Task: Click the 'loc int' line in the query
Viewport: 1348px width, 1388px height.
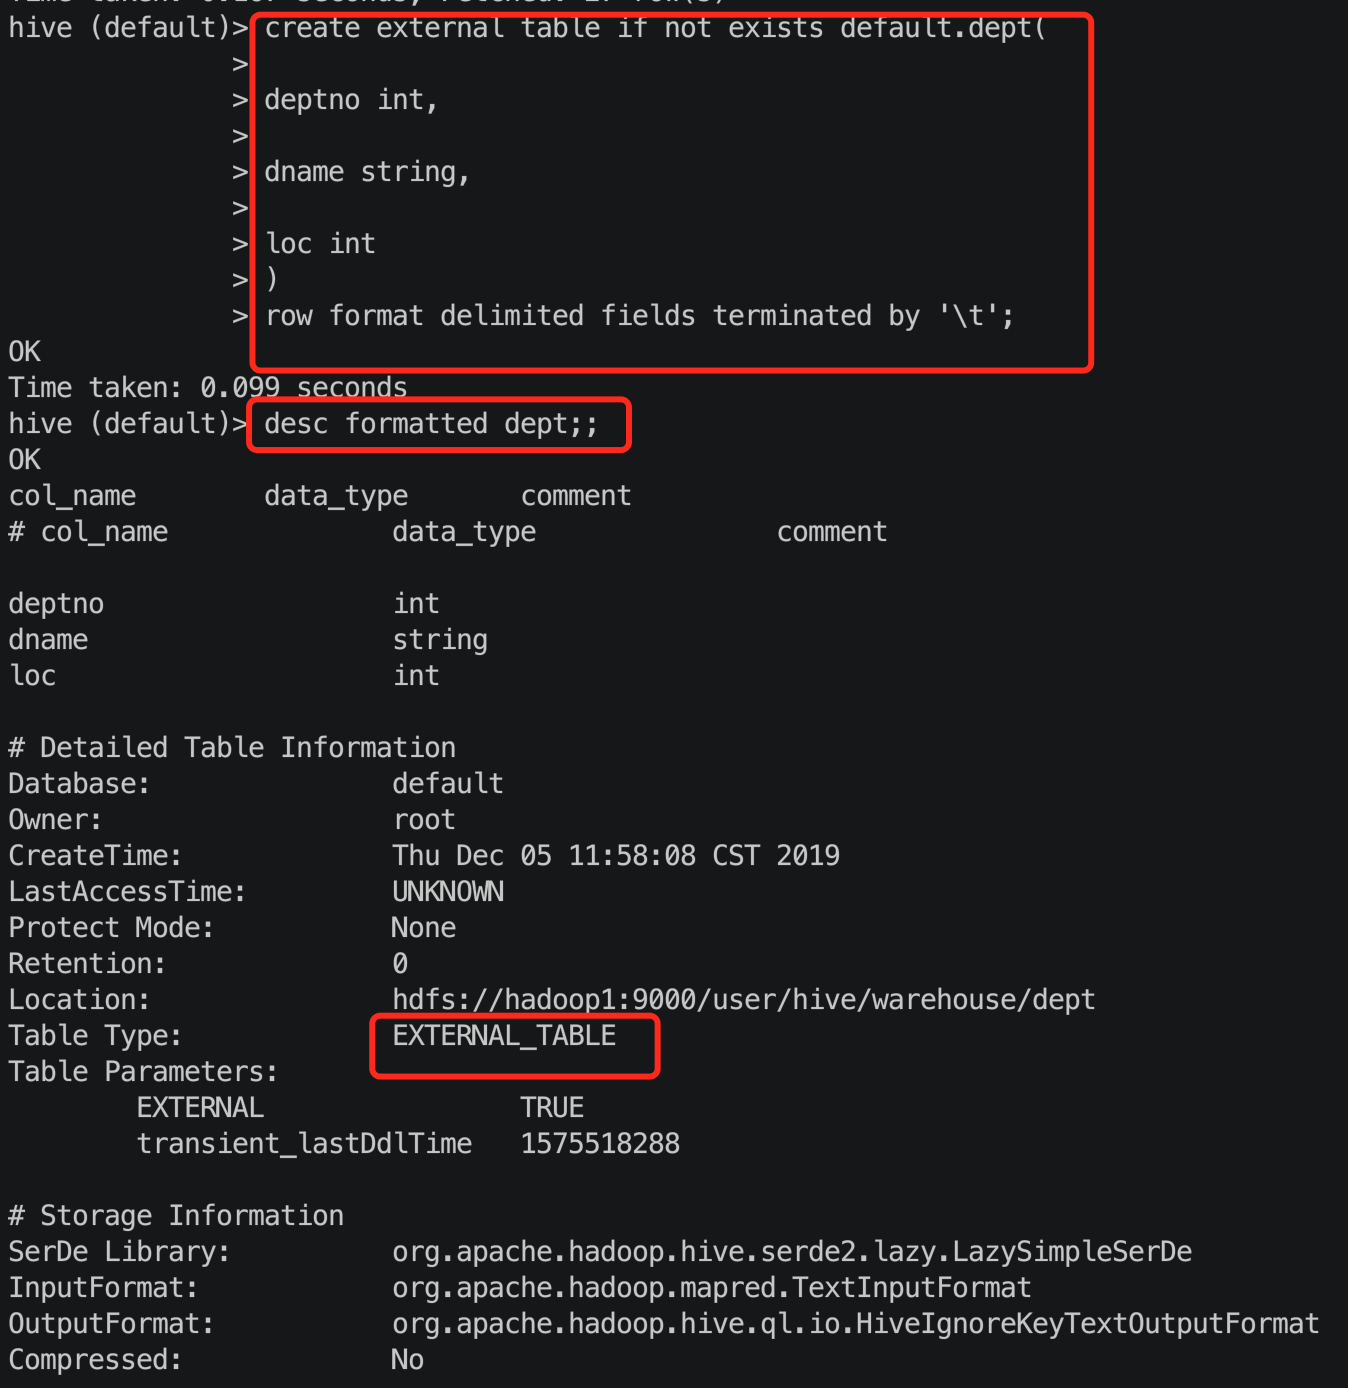Action: (x=321, y=244)
